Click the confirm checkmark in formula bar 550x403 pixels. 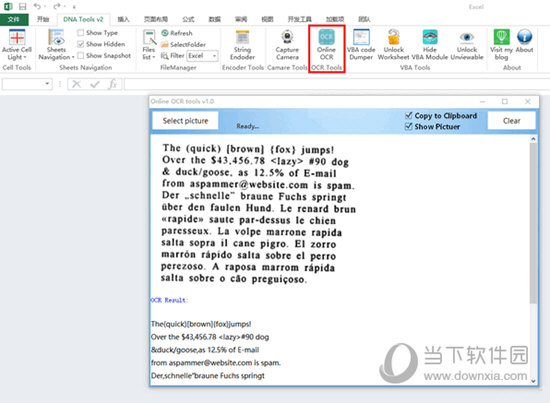[x=95, y=84]
